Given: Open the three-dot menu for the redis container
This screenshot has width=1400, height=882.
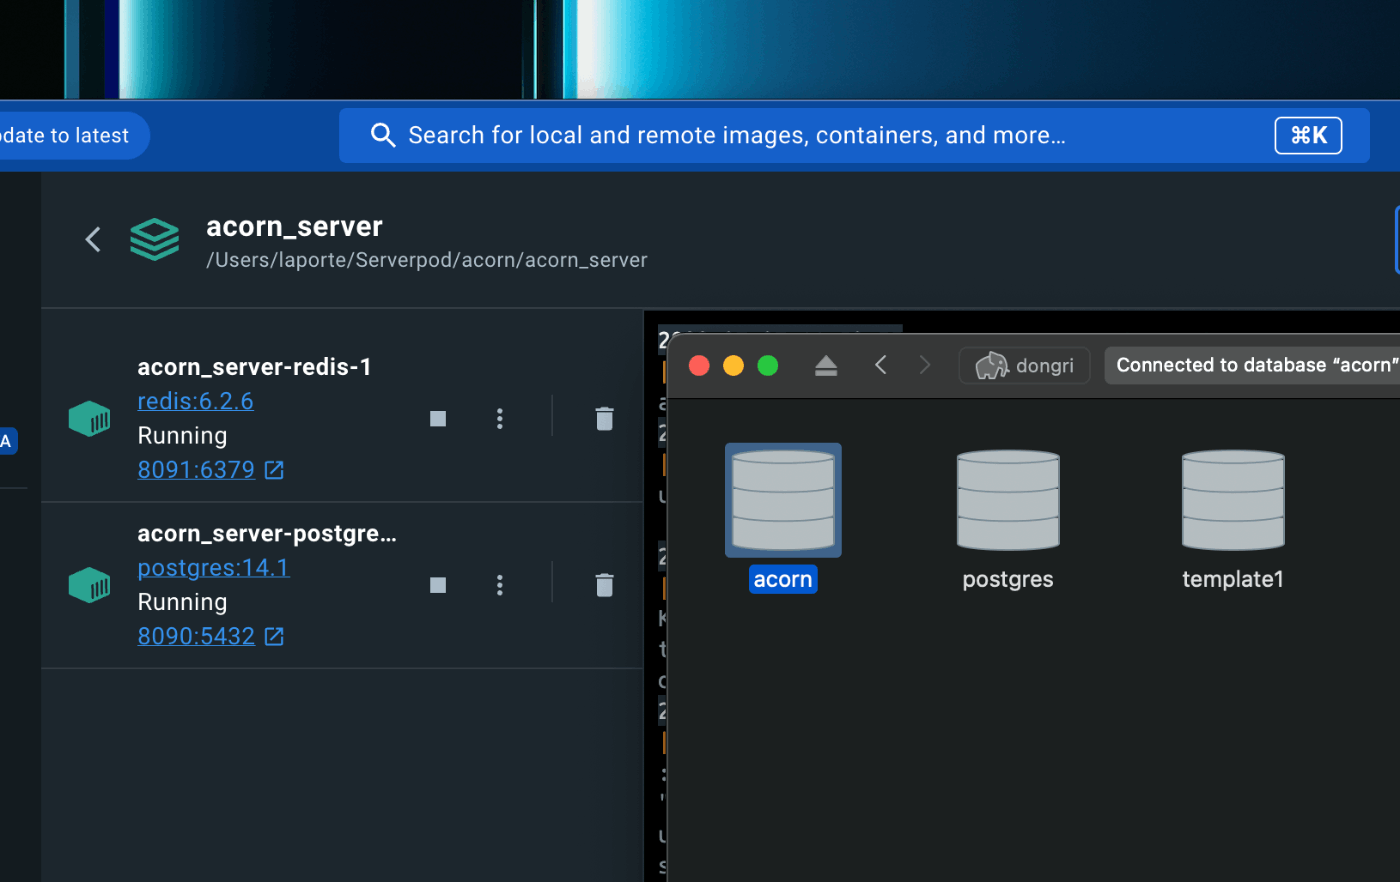Looking at the screenshot, I should (499, 418).
